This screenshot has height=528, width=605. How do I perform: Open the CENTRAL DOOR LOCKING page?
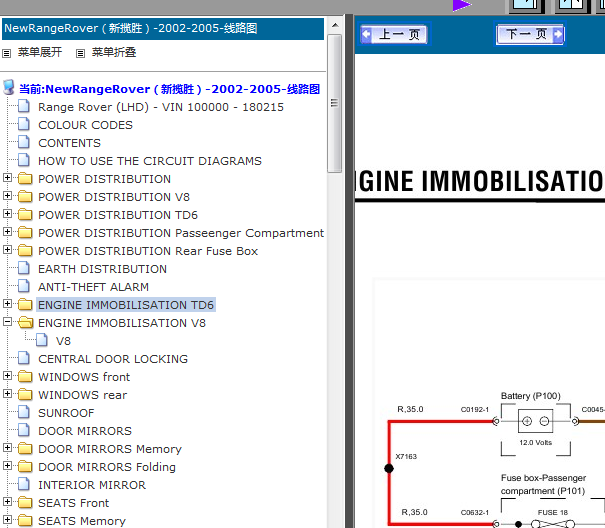(x=113, y=359)
